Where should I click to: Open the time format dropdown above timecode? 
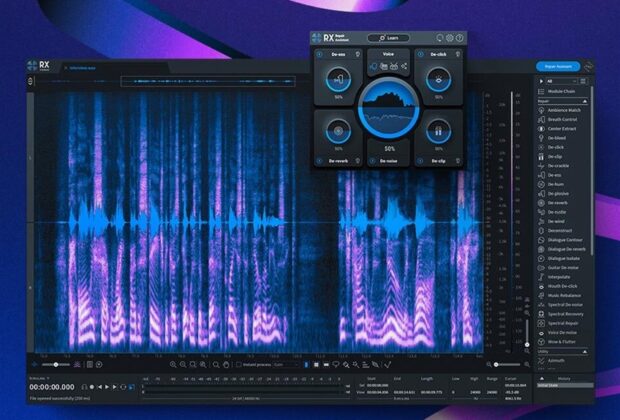pos(39,378)
